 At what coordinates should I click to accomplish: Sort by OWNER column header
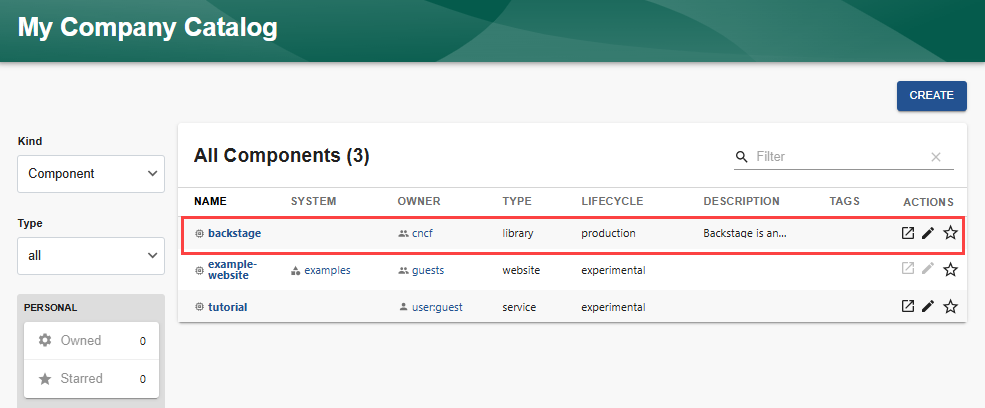[419, 201]
